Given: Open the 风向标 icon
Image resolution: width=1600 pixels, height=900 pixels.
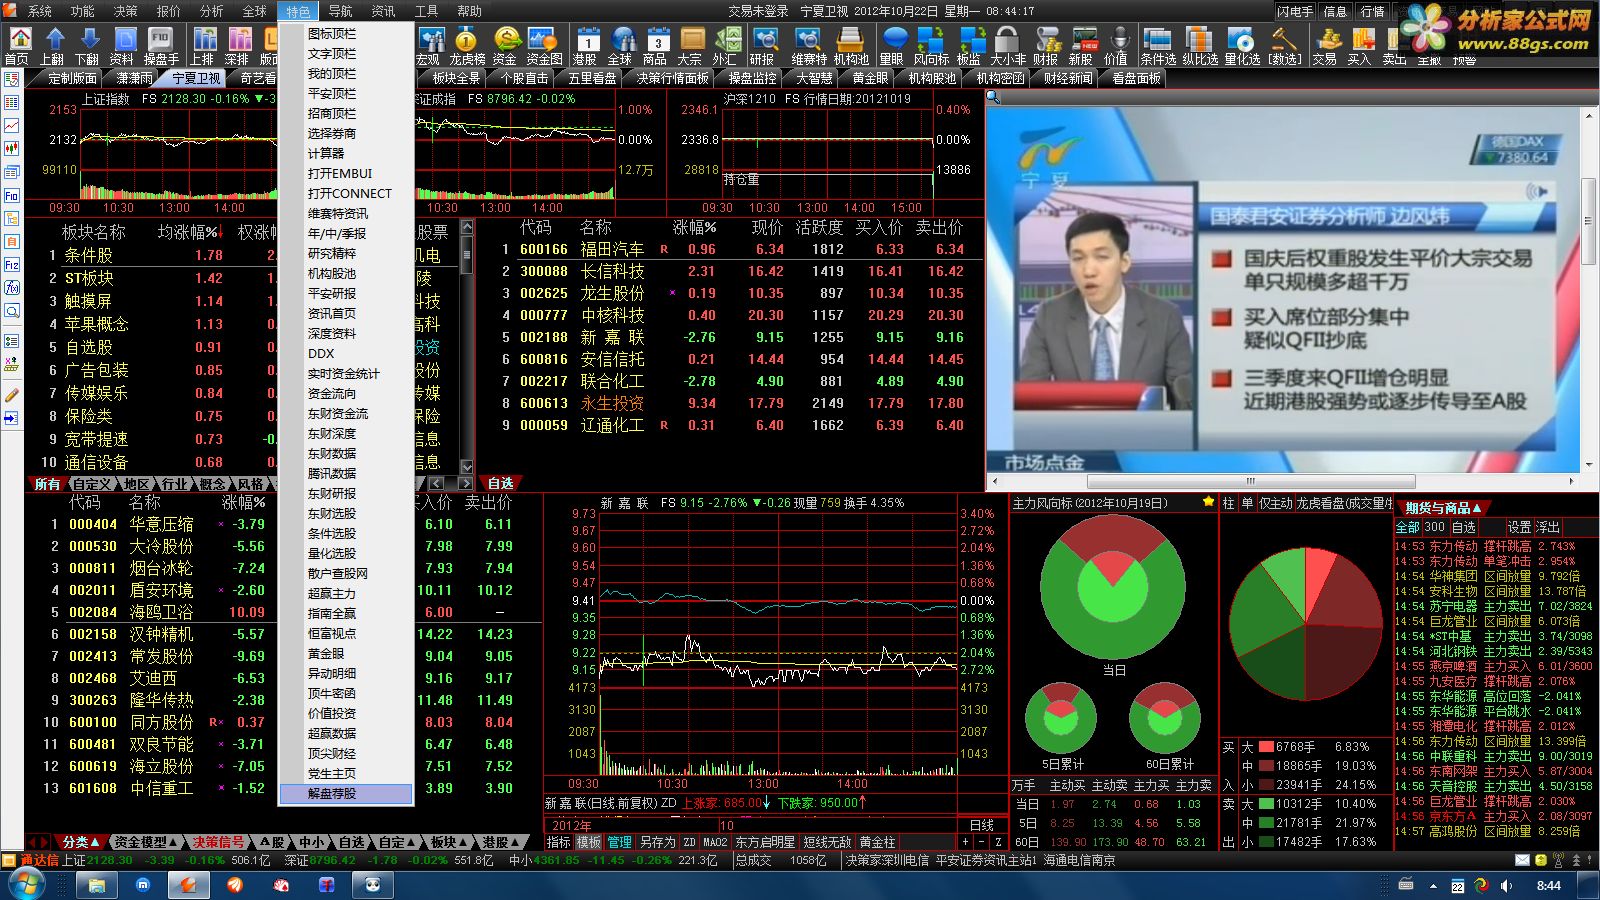Looking at the screenshot, I should click(x=931, y=46).
